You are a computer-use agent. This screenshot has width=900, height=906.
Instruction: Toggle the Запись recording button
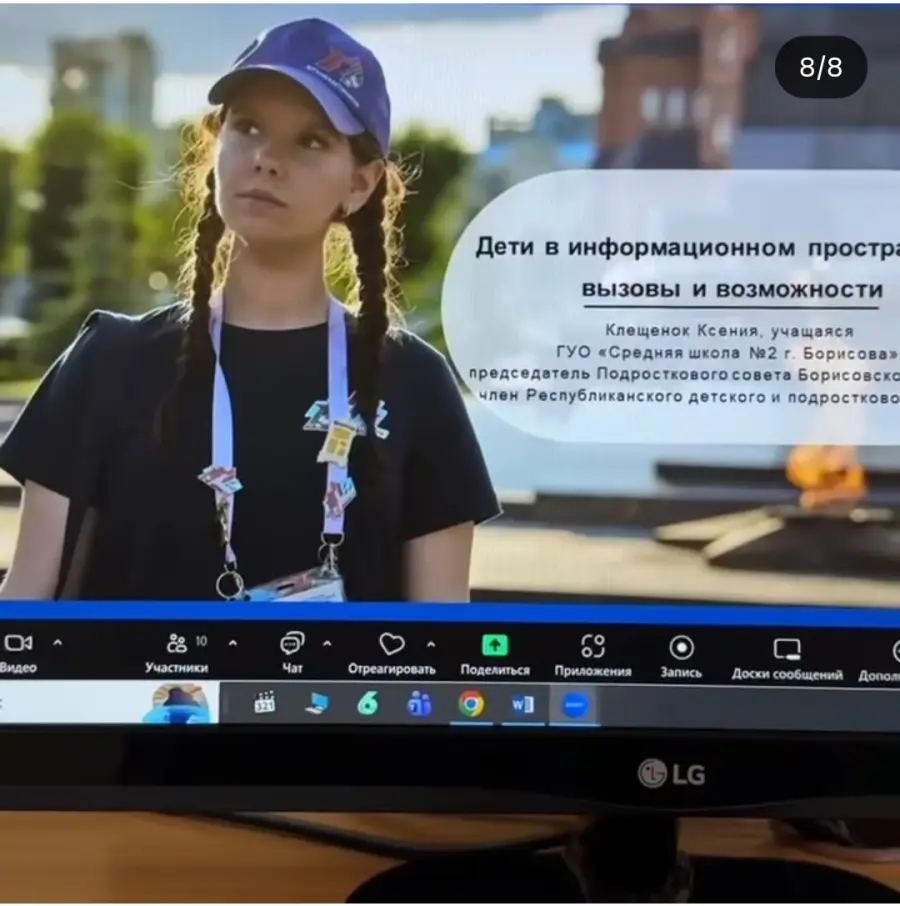[681, 647]
